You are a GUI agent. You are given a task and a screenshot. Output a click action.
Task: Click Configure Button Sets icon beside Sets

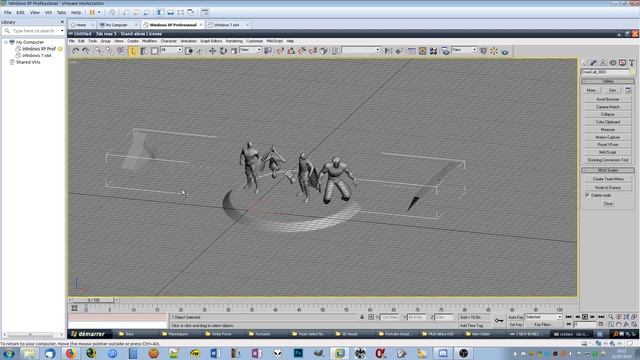pyautogui.click(x=628, y=90)
